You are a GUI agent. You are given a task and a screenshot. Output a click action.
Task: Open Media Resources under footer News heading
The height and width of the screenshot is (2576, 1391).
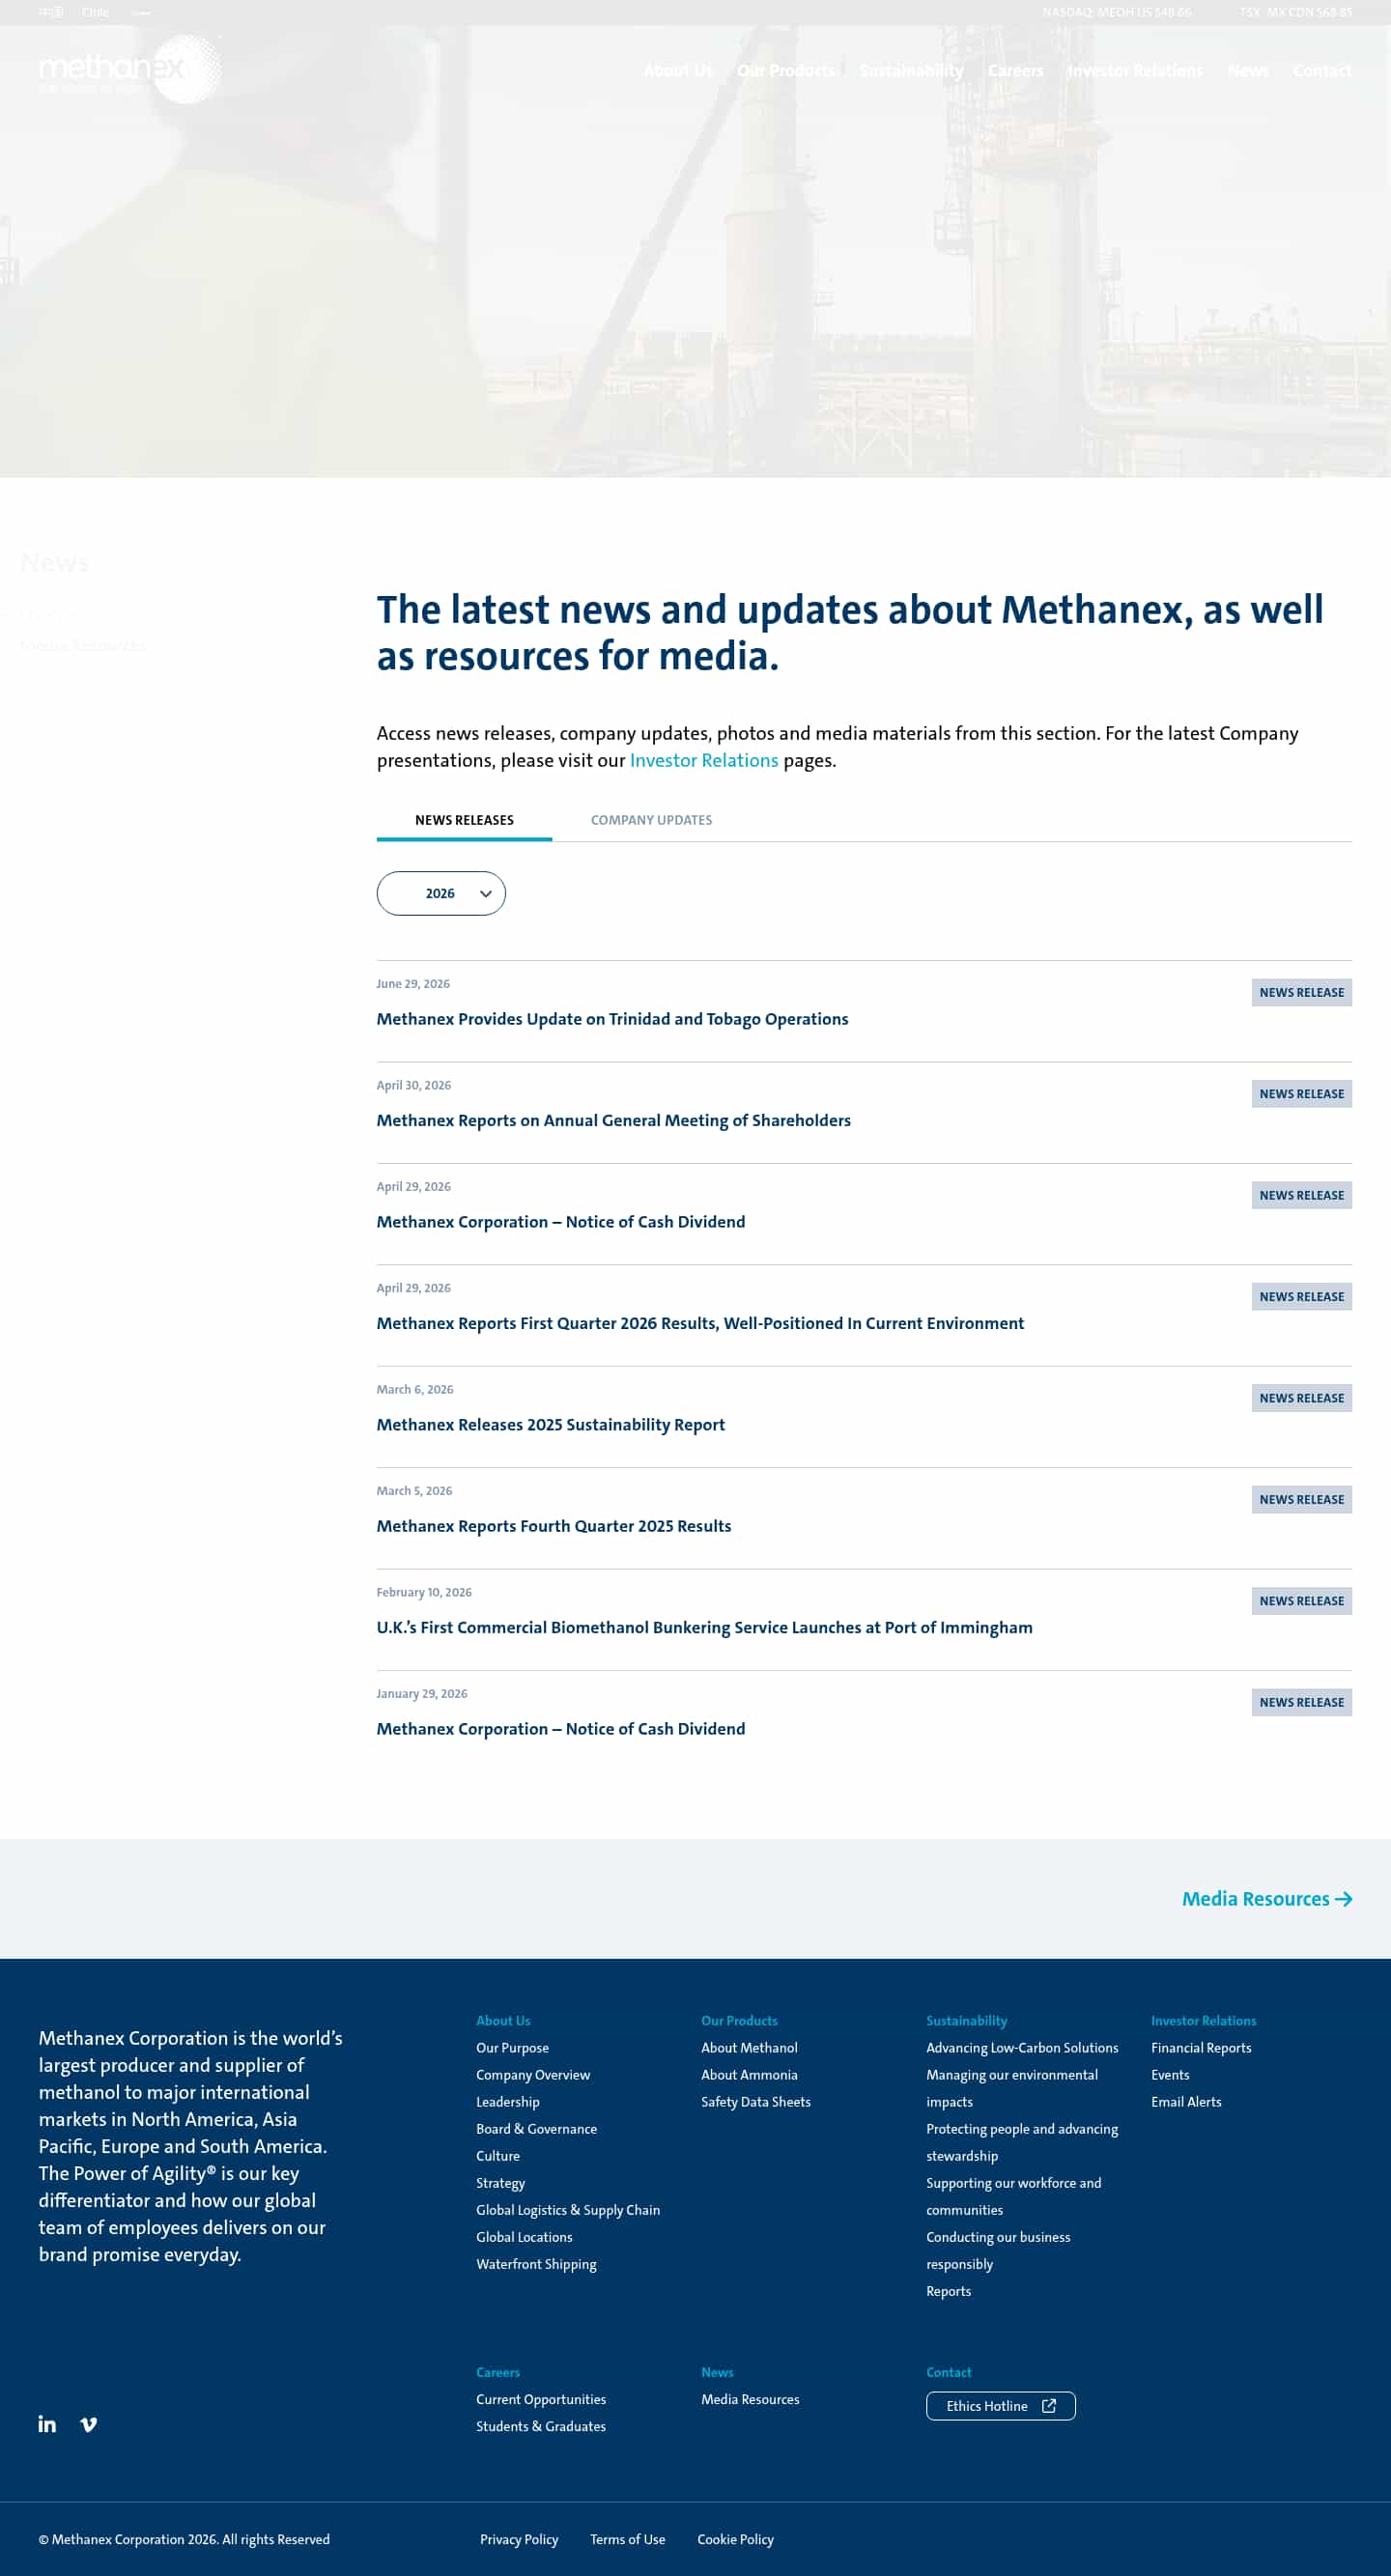click(750, 2399)
